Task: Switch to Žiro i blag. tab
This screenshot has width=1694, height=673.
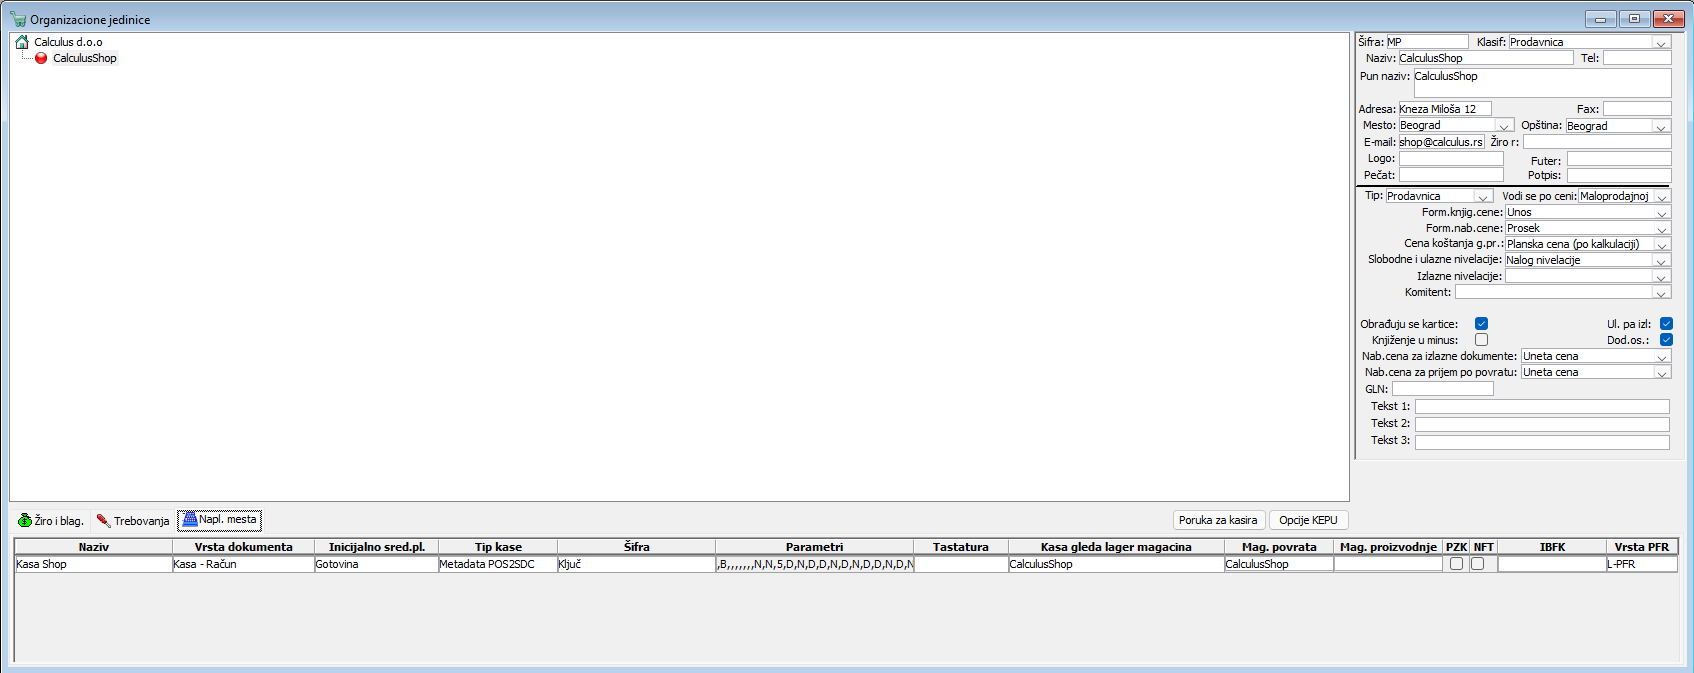Action: click(51, 520)
